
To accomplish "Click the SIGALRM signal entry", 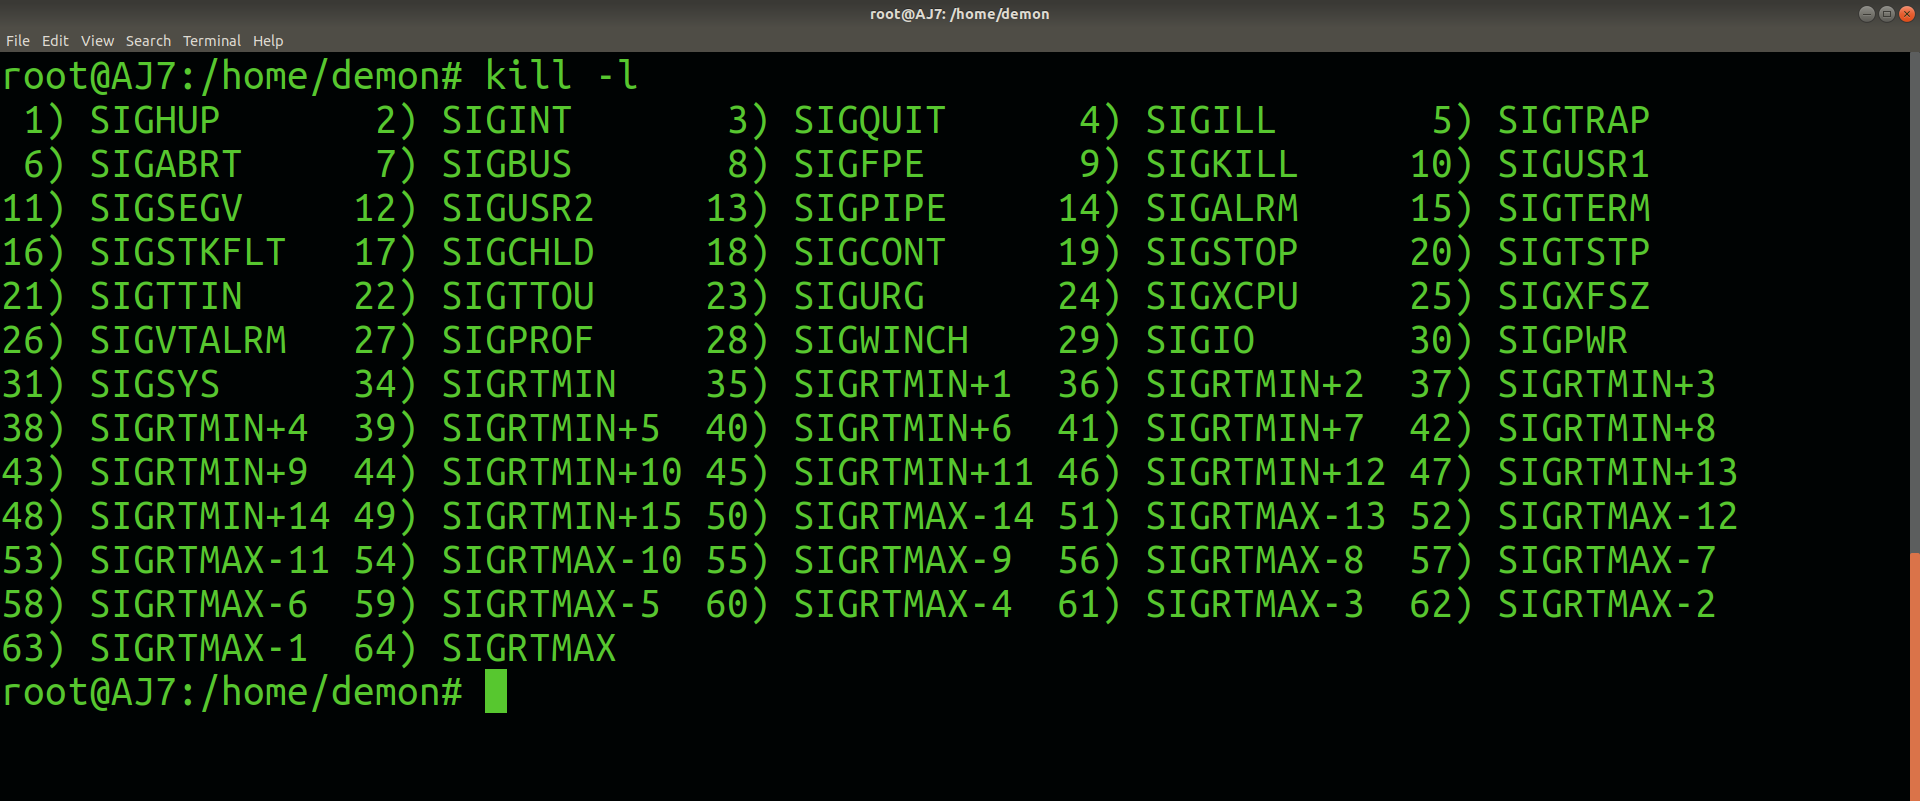I will tap(1222, 208).
